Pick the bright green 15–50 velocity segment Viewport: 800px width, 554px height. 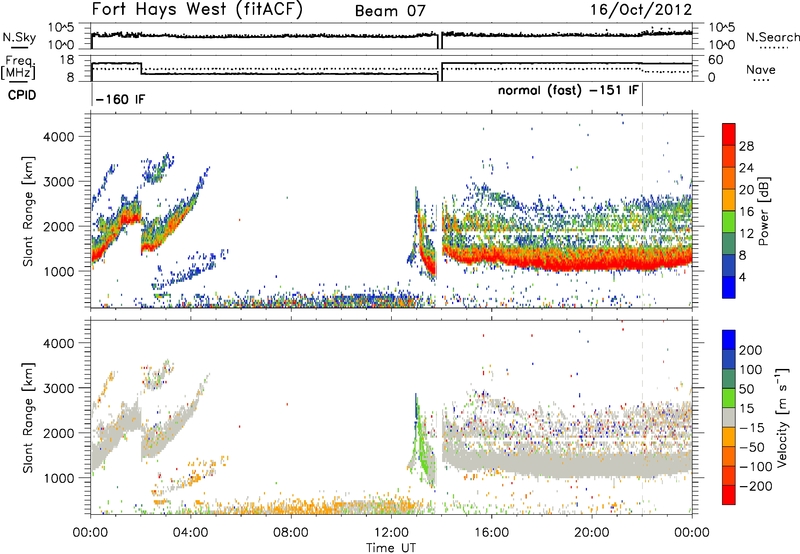(729, 398)
